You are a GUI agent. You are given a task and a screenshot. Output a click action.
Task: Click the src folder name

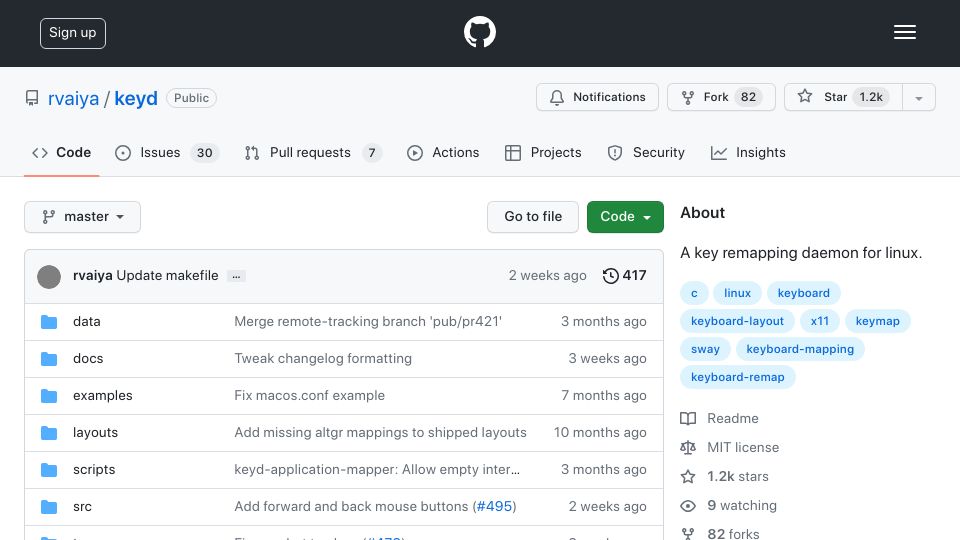click(x=83, y=506)
